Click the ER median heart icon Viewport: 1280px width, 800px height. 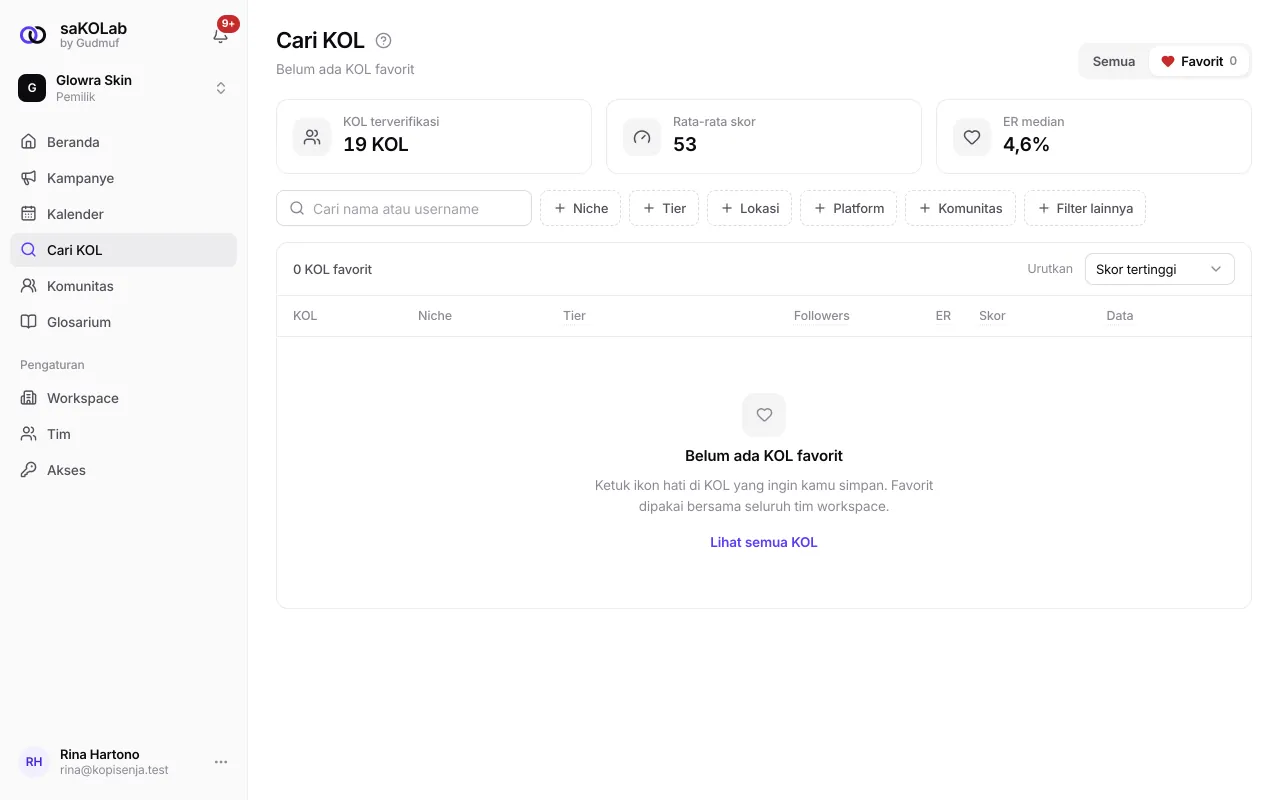point(972,137)
